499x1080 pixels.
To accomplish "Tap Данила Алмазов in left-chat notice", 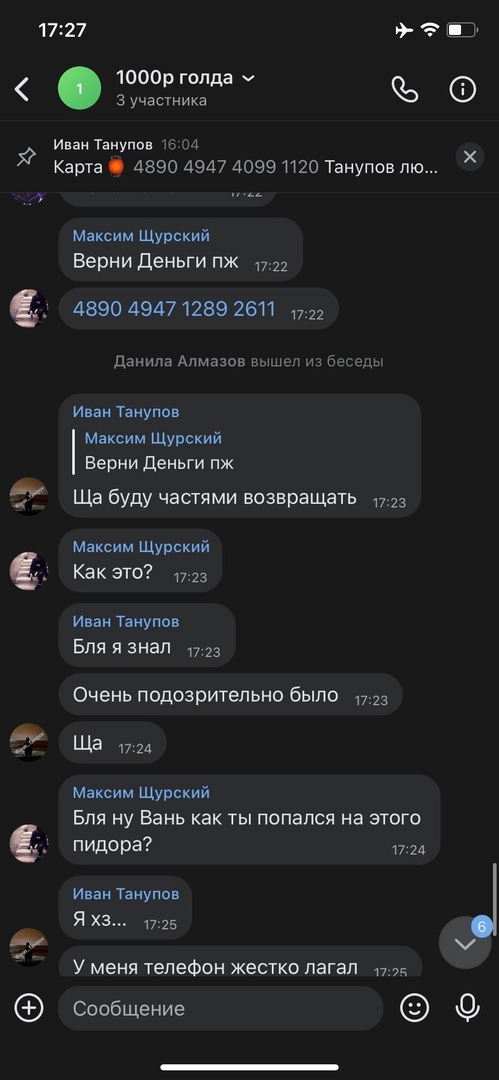I will click(179, 361).
